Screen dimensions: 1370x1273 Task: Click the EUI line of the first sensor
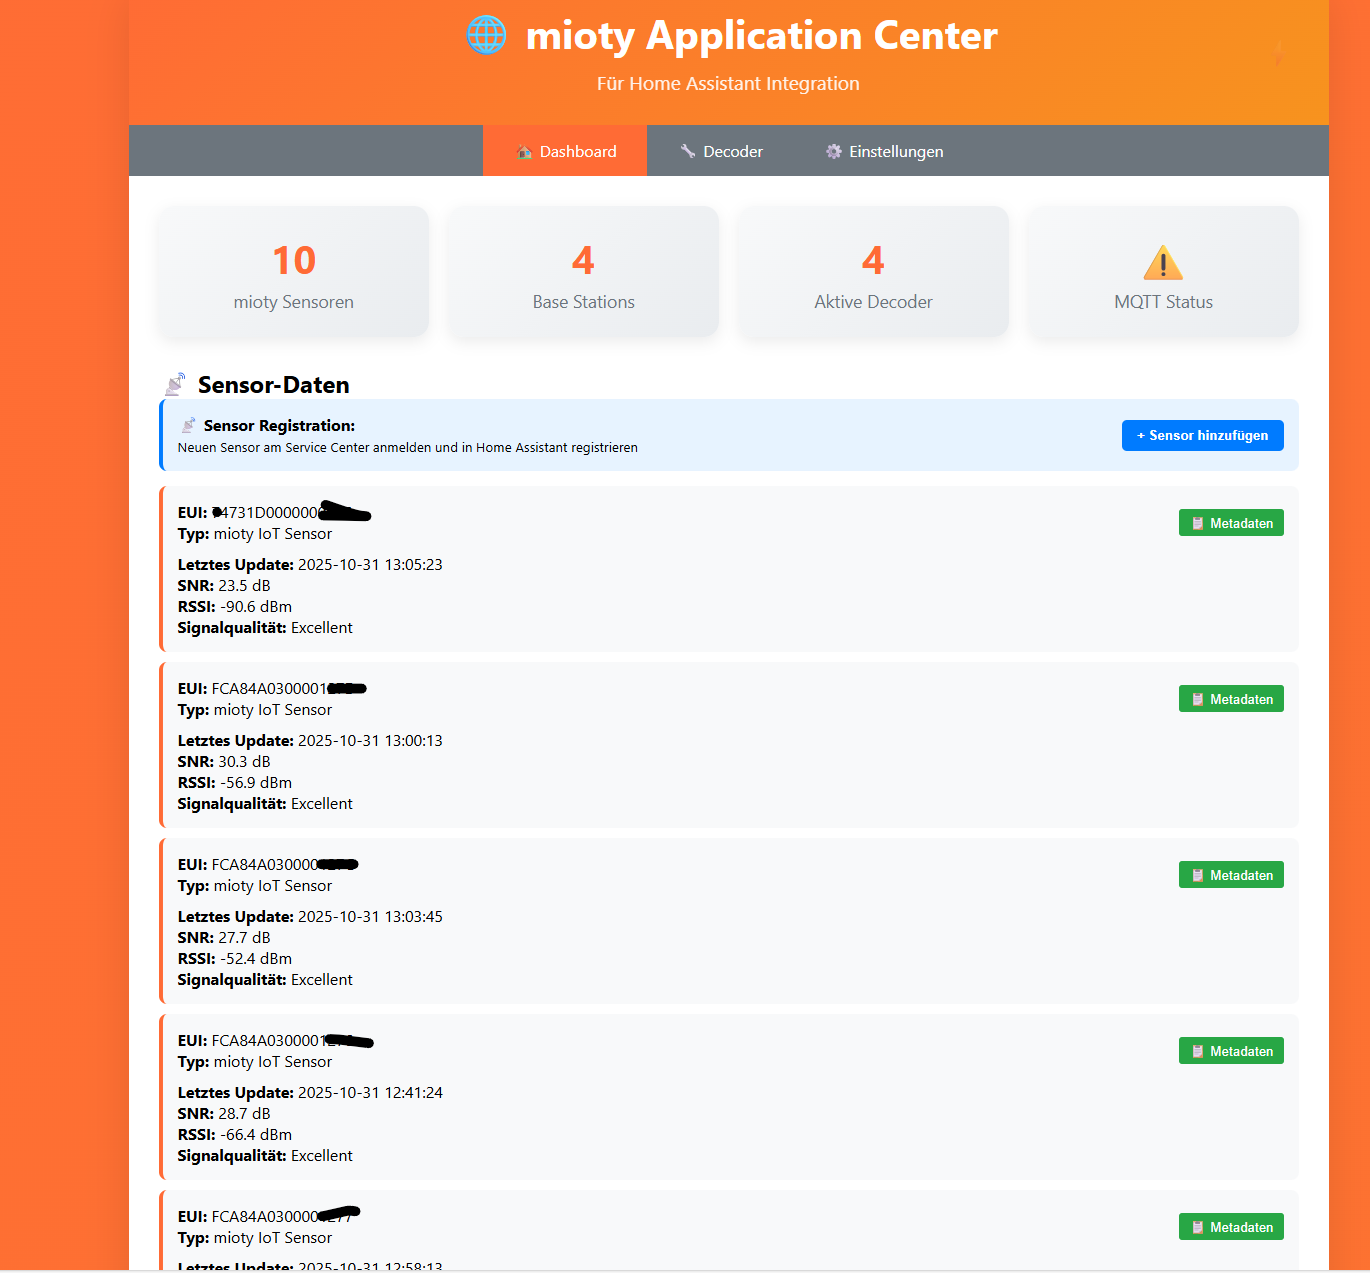click(x=275, y=513)
